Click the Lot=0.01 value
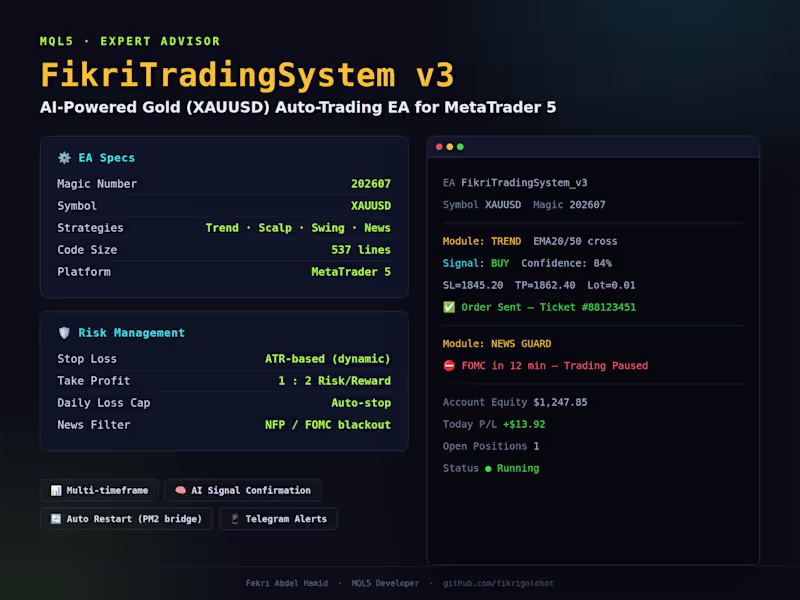 611,285
